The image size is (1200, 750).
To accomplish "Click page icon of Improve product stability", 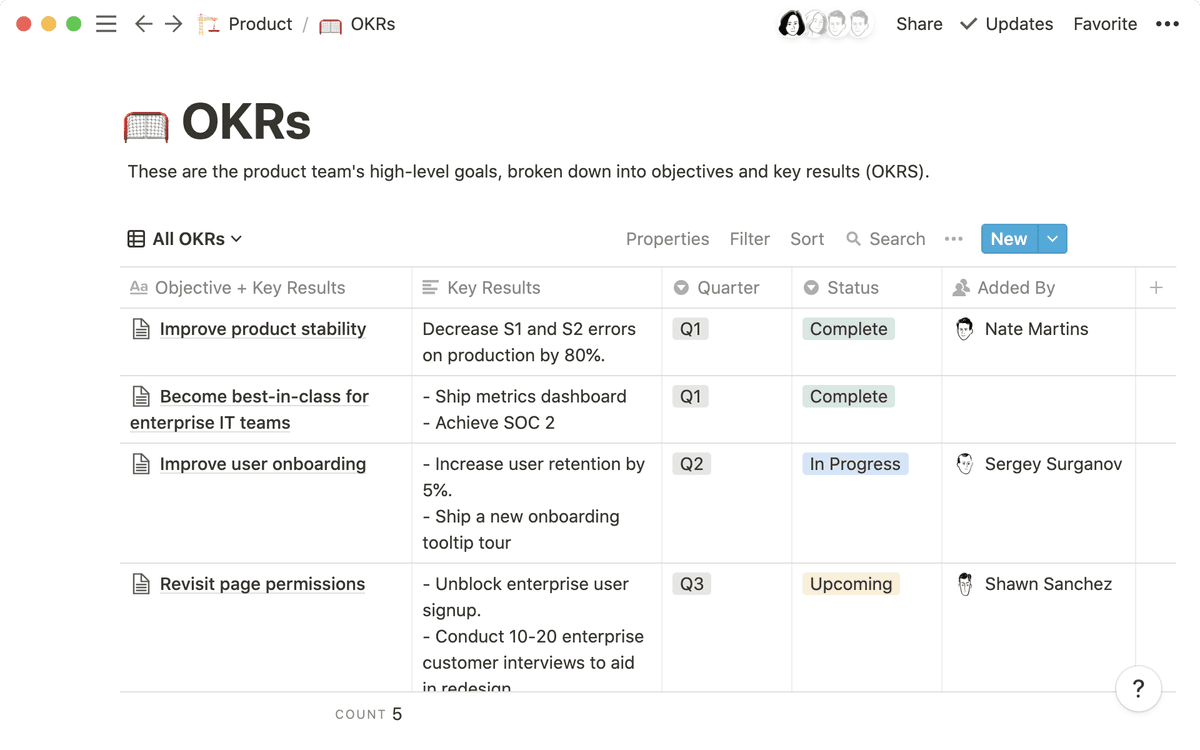I will pyautogui.click(x=141, y=329).
